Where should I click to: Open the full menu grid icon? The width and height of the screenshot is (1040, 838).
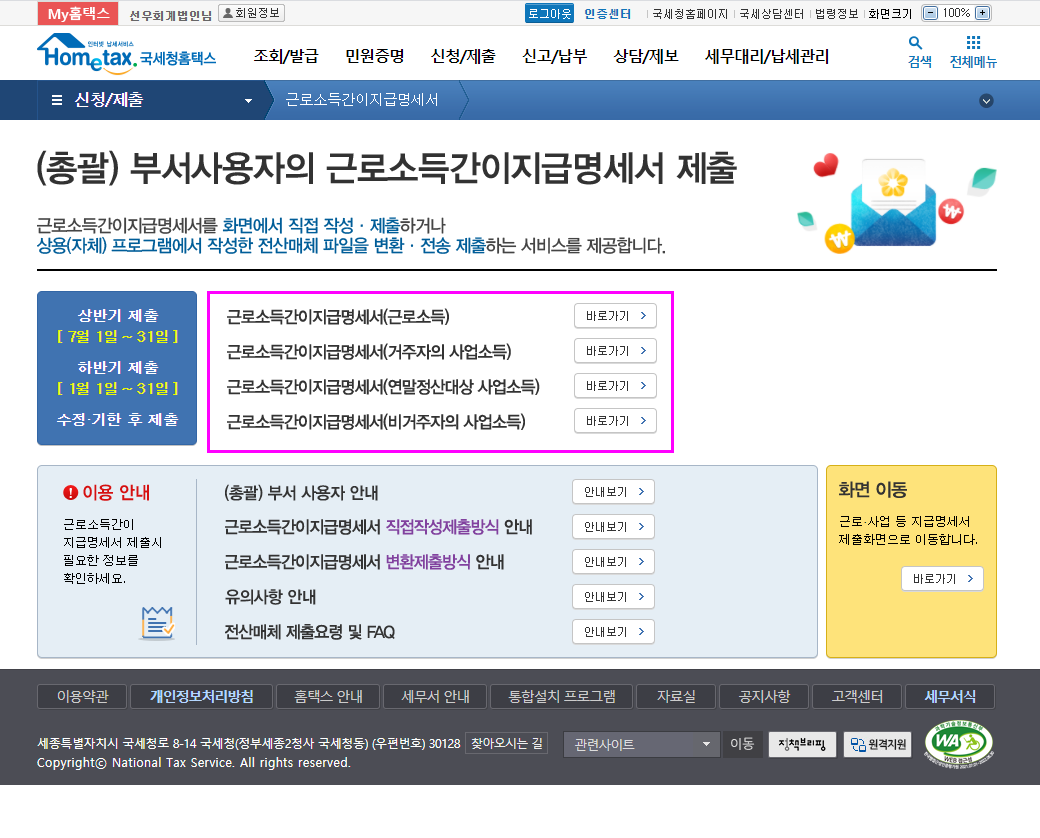[x=973, y=44]
